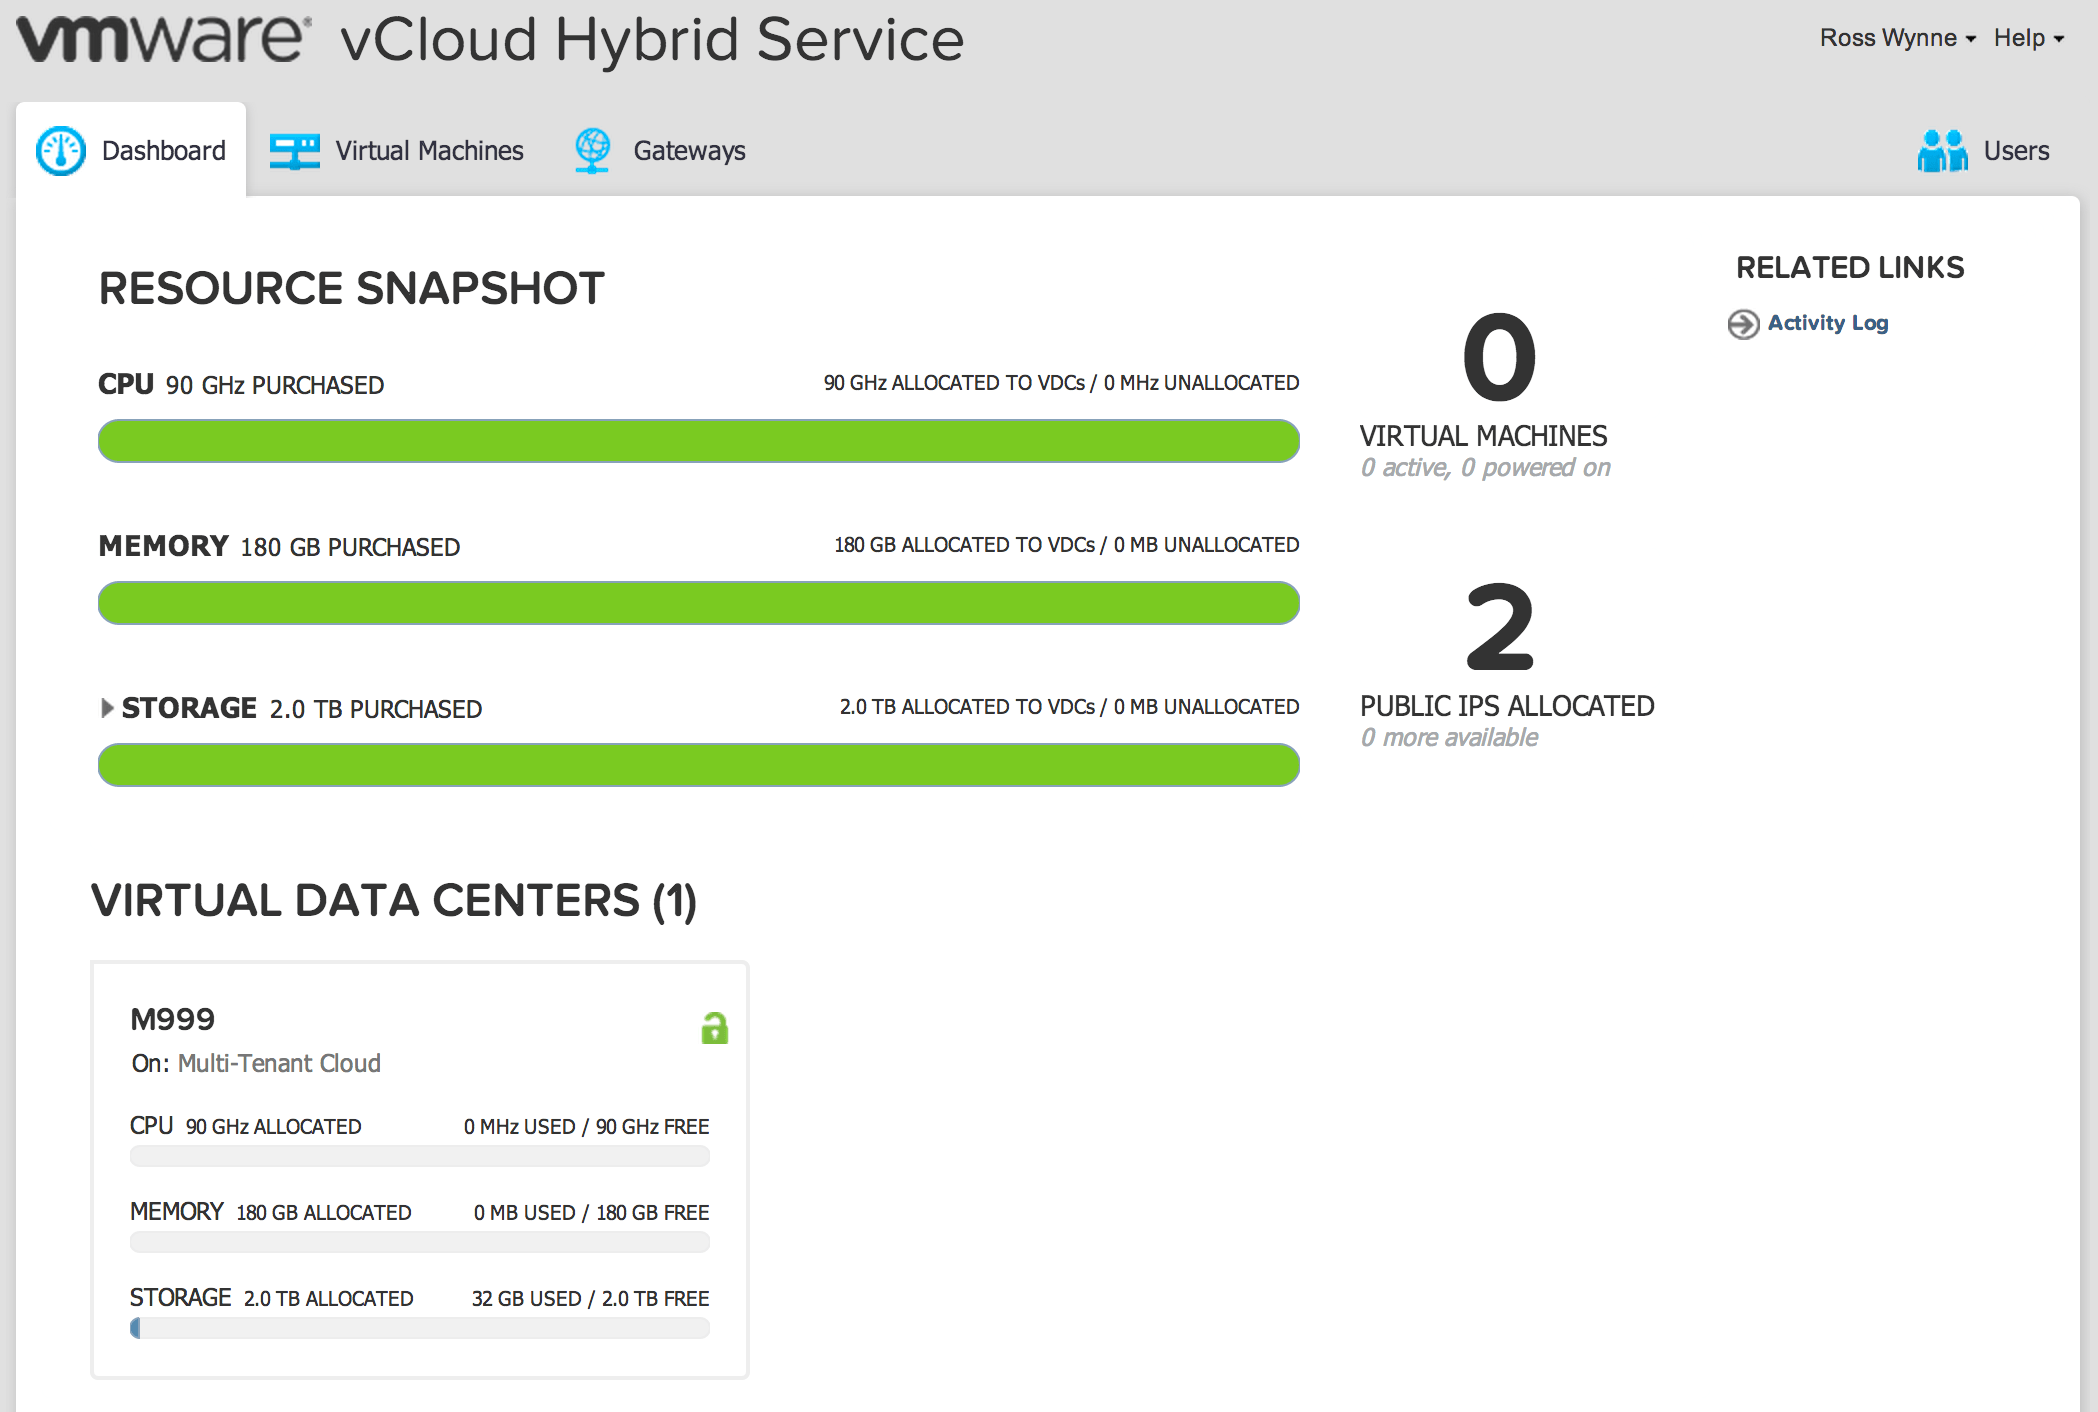Click the M999 memory usage bar
This screenshot has height=1412, width=2098.
(420, 1242)
